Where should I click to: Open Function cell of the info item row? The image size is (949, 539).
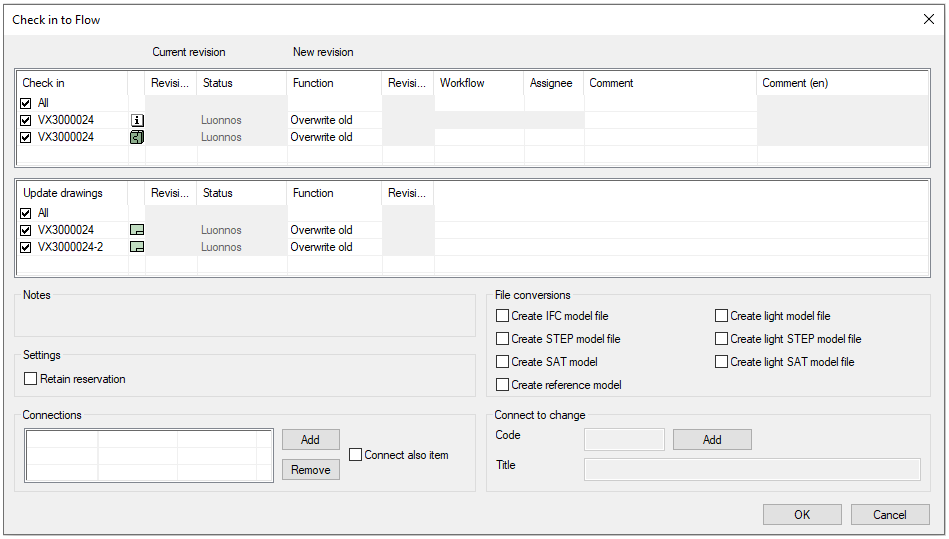tap(334, 120)
